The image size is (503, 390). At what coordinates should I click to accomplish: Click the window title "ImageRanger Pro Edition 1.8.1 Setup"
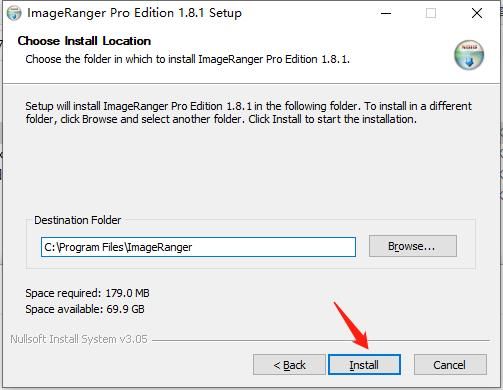pyautogui.click(x=134, y=13)
